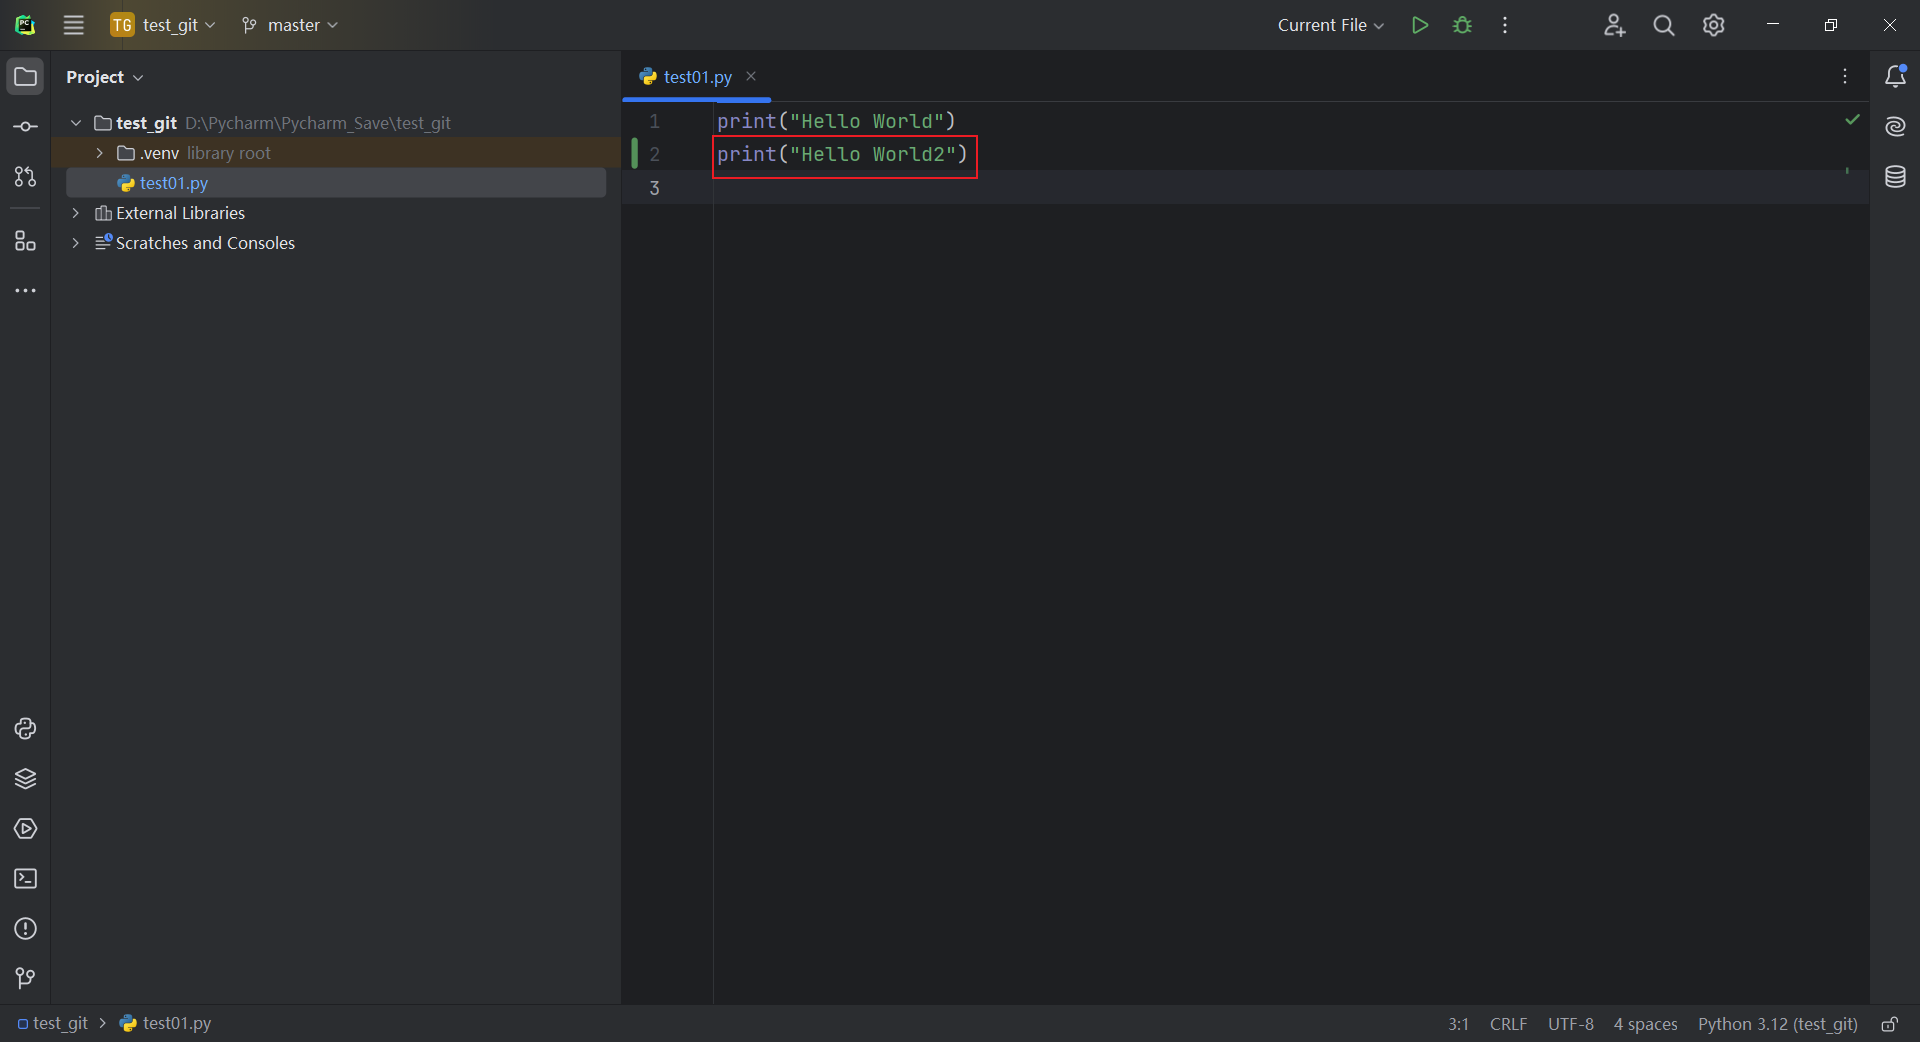Open the Current File run configuration dropdown
Image resolution: width=1920 pixels, height=1042 pixels.
pyautogui.click(x=1331, y=25)
